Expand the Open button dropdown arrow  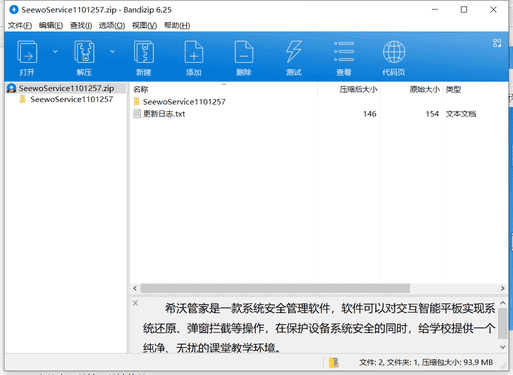55,51
